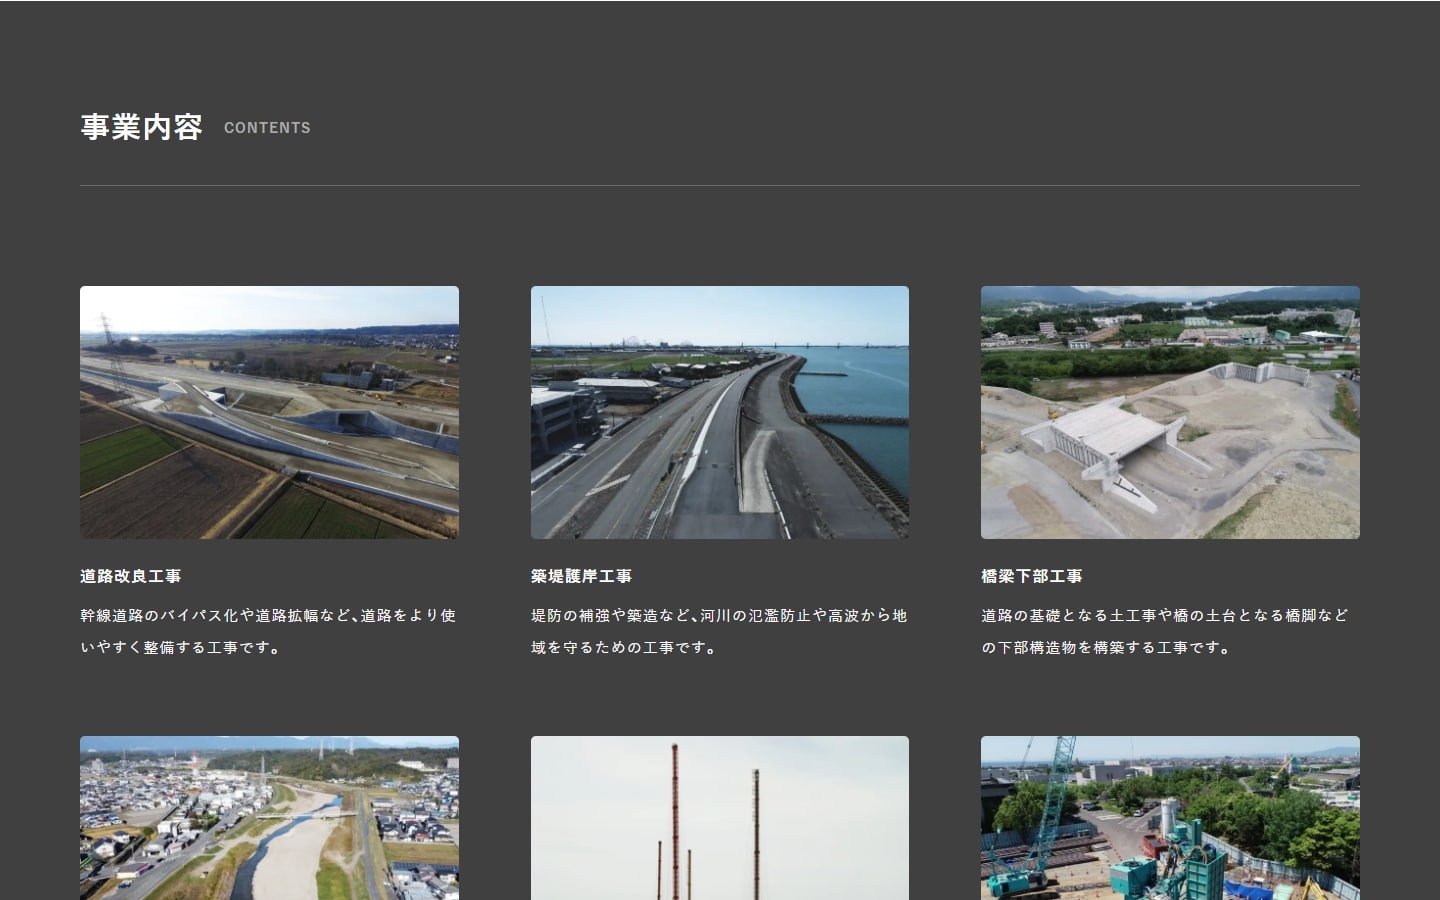
Task: Click the 橋梁下部工事 title
Action: 1032,576
